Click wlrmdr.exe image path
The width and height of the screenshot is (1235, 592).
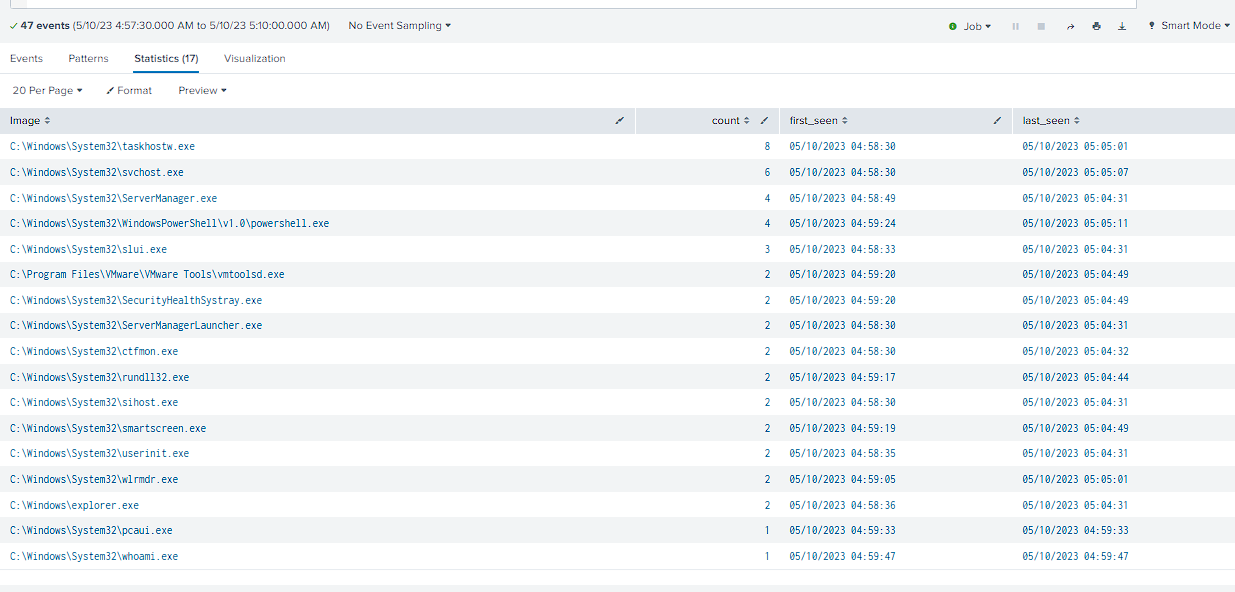(x=94, y=480)
